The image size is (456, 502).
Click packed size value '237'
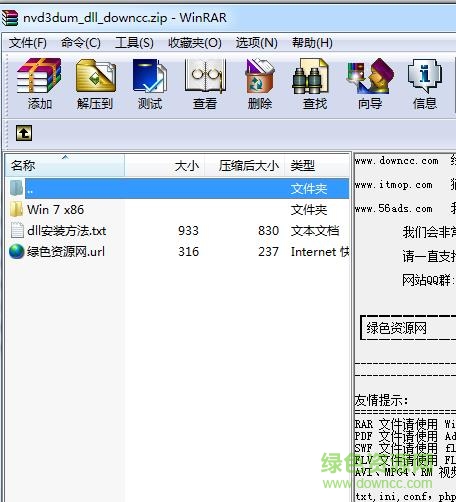[x=268, y=252]
